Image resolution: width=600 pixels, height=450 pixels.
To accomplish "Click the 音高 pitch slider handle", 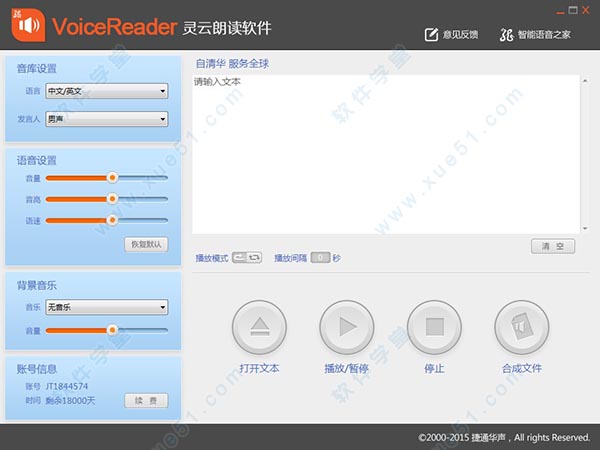I will pyautogui.click(x=112, y=199).
